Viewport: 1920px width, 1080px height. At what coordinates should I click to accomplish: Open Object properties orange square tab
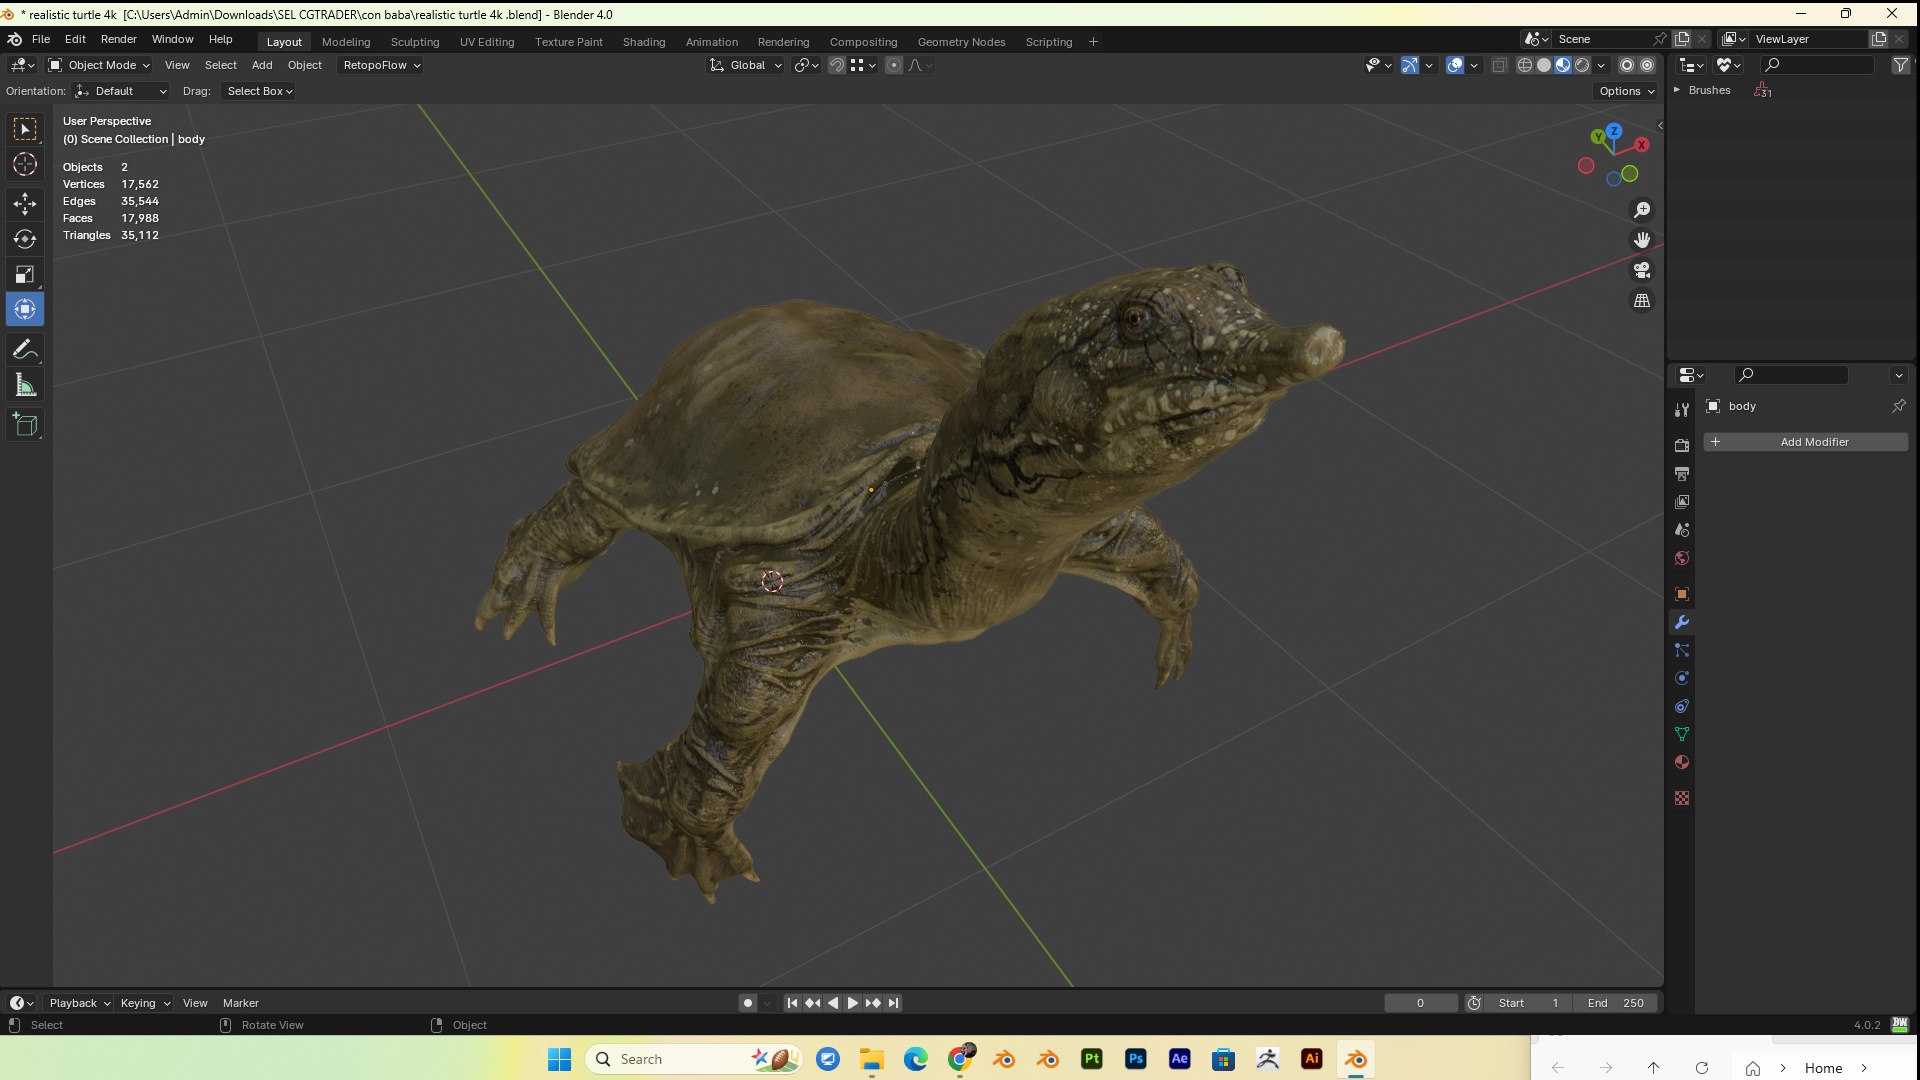pyautogui.click(x=1682, y=594)
